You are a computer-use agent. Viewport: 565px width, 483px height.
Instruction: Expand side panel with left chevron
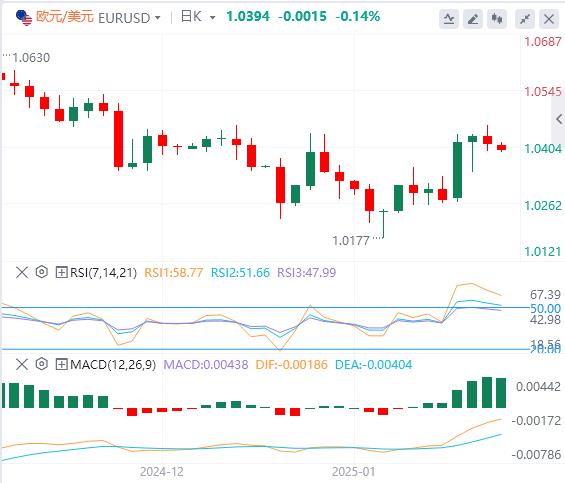point(559,119)
